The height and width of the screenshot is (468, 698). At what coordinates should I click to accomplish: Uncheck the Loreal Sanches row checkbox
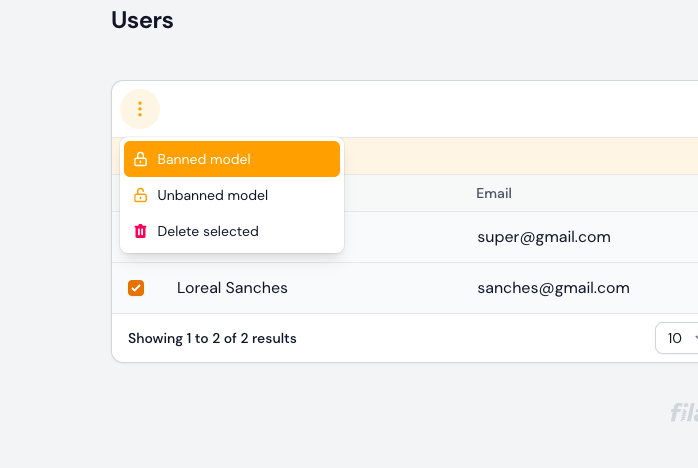coord(136,288)
